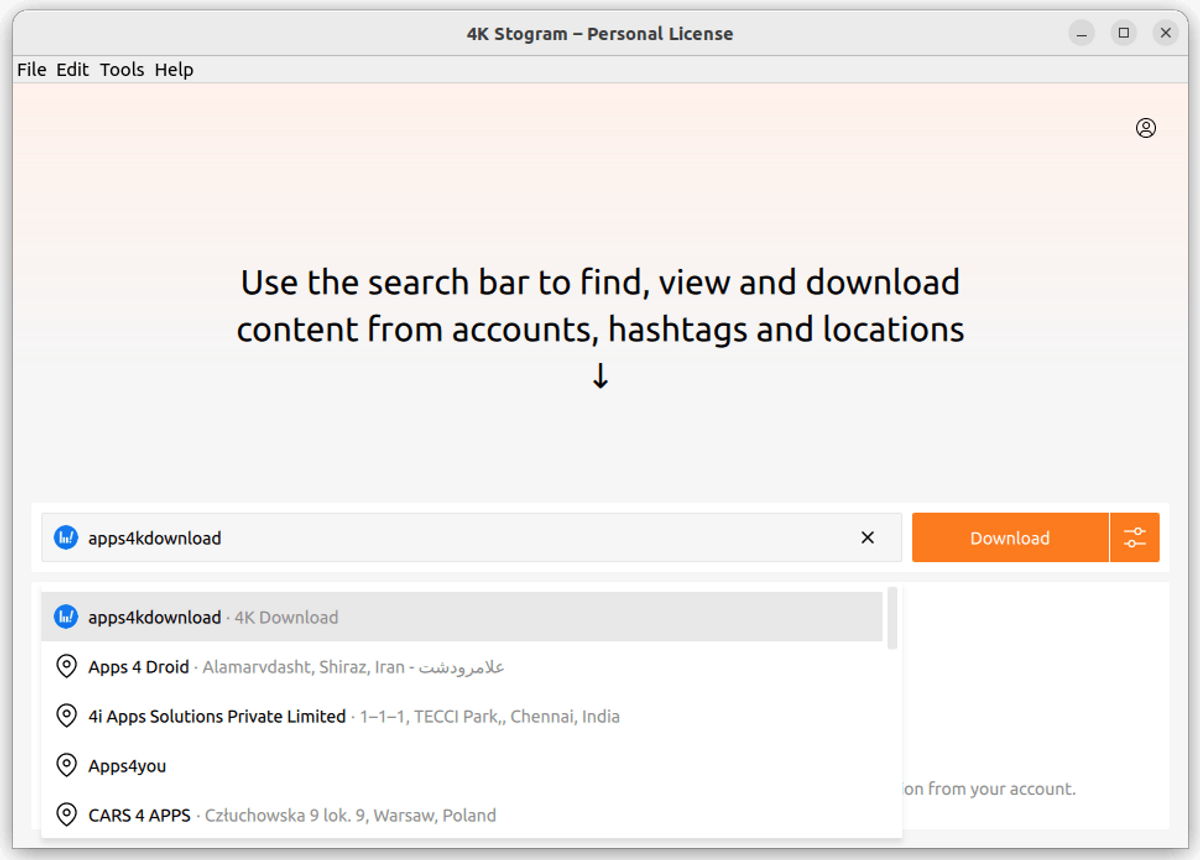Click location pin beside Apps 4 Droid
1200x860 pixels.
(x=66, y=667)
